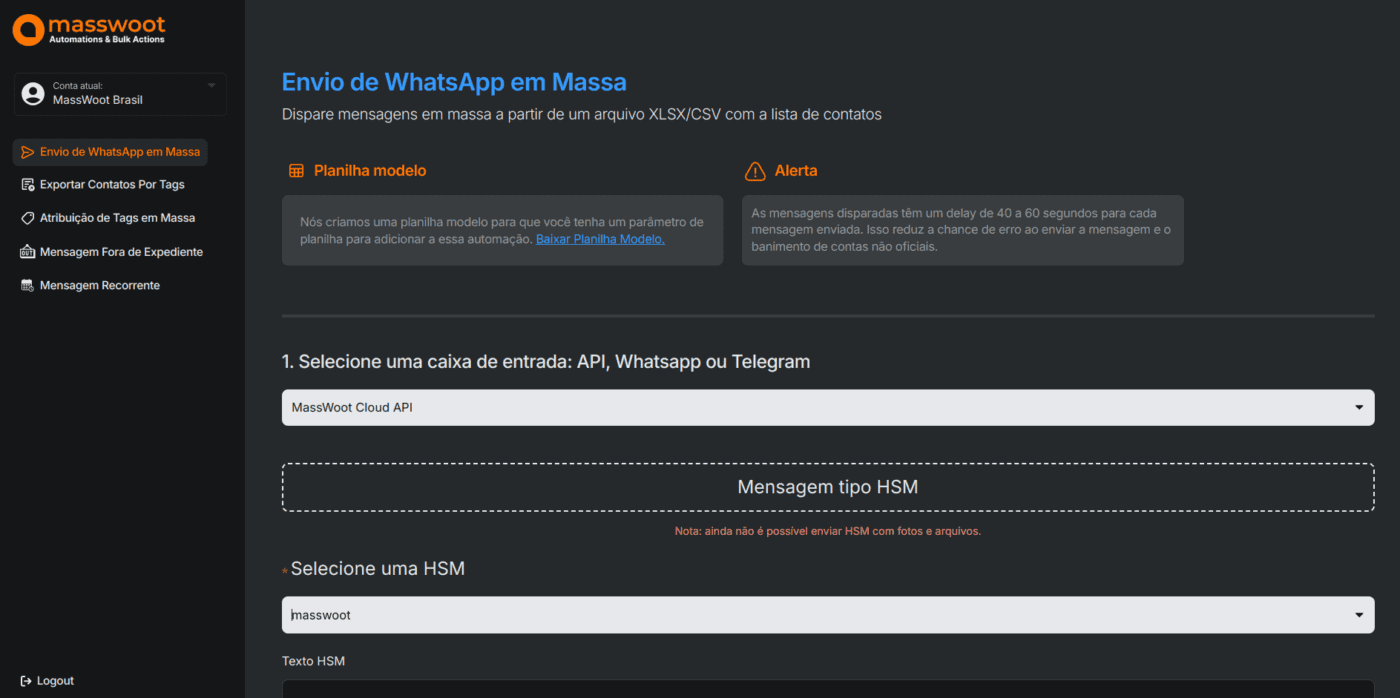Click the paper plane send icon in sidebar
Screen dimensions: 1400x698
coord(27,152)
